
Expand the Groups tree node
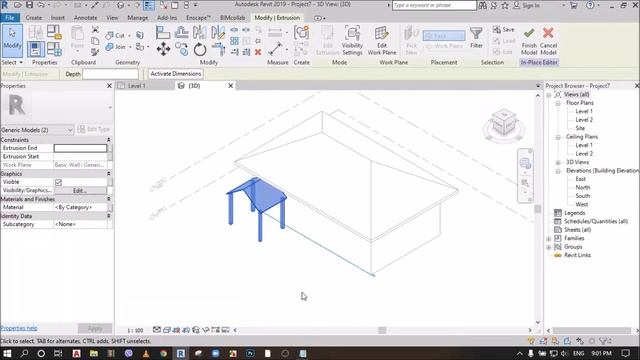549,247
